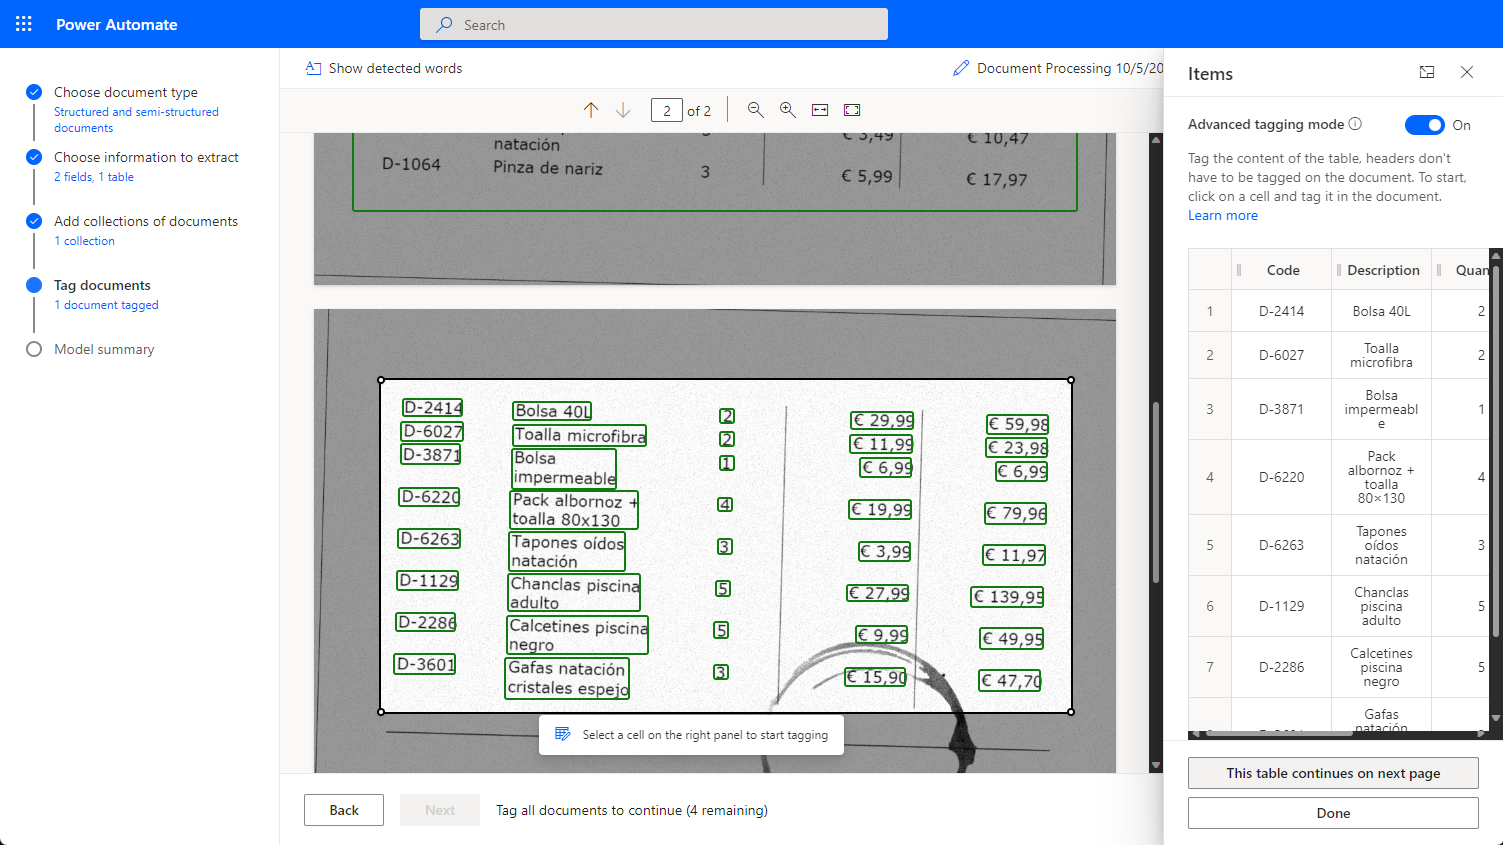Zoom in on the document

coord(788,110)
